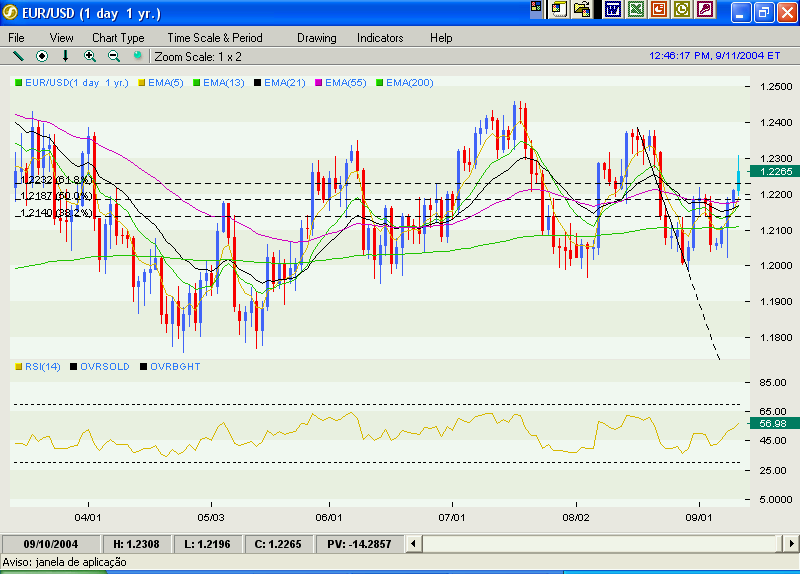
Task: Click the magenta EMA(55) legend color square
Action: pyautogui.click(x=320, y=82)
